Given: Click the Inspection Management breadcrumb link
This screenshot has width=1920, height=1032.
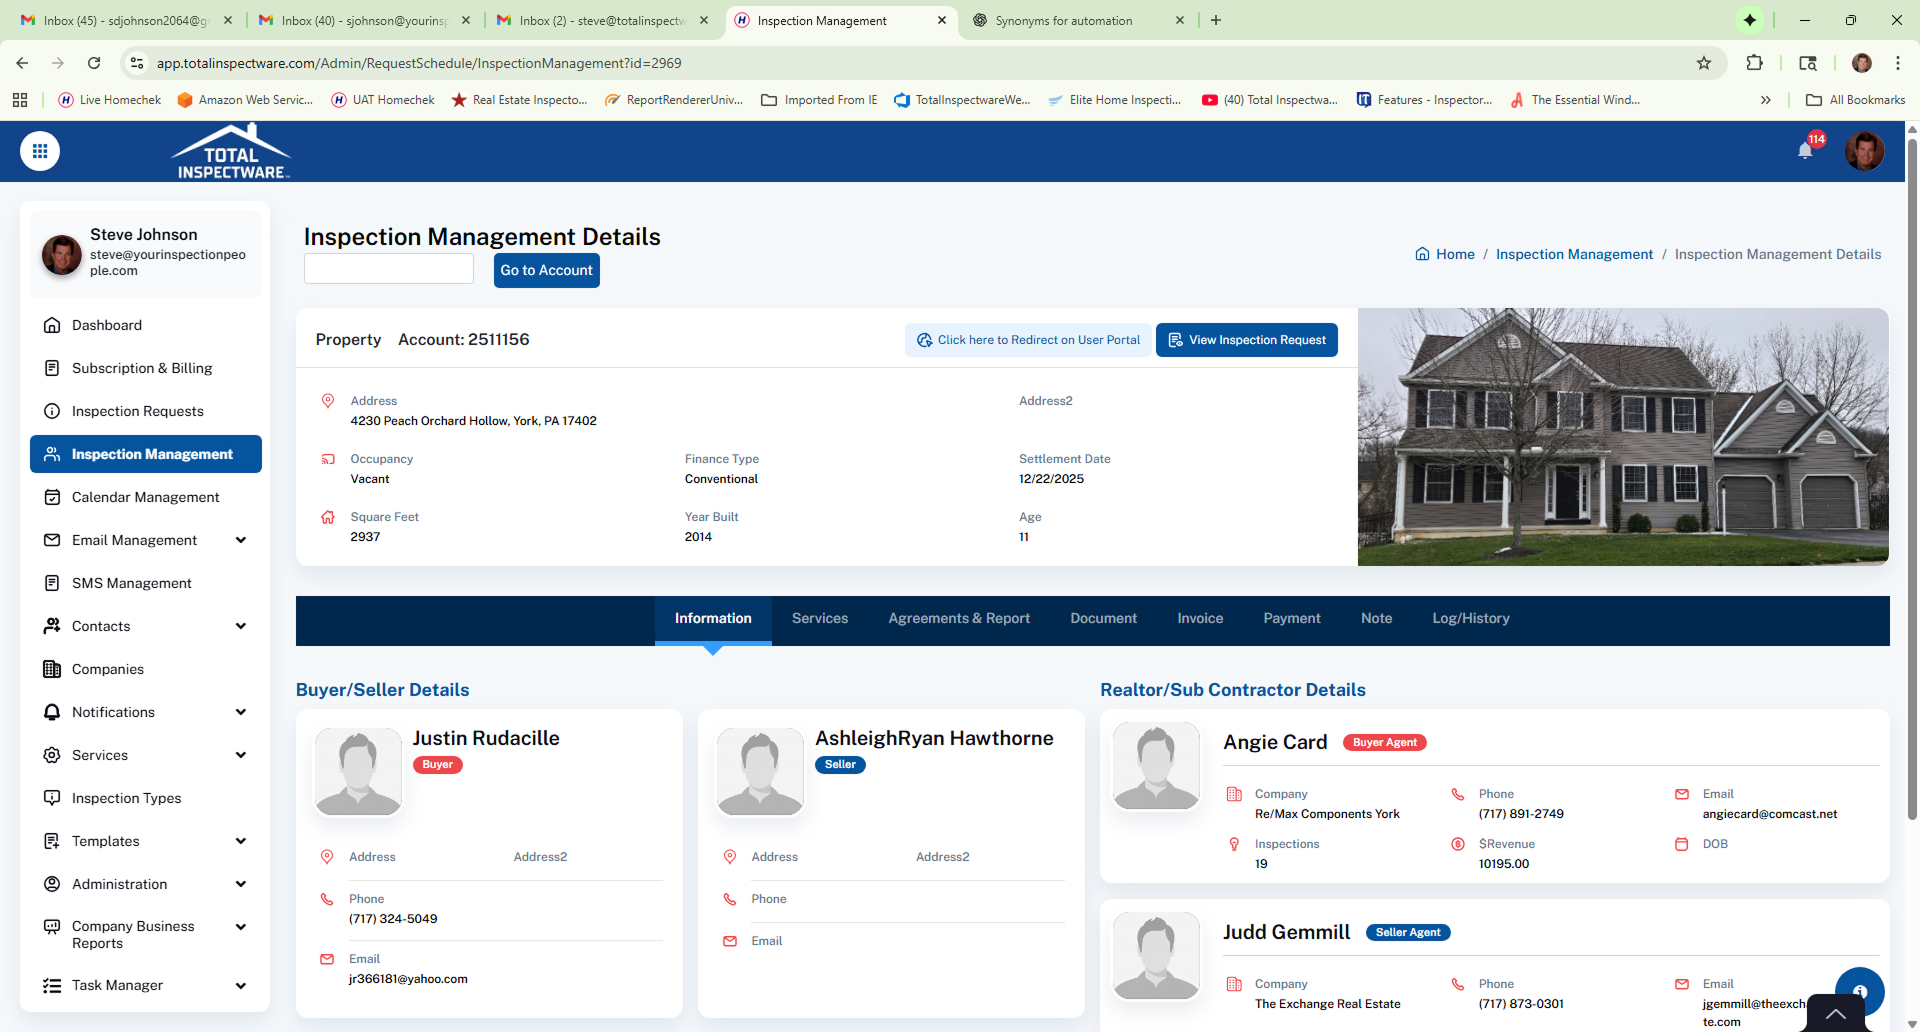Looking at the screenshot, I should 1574,254.
